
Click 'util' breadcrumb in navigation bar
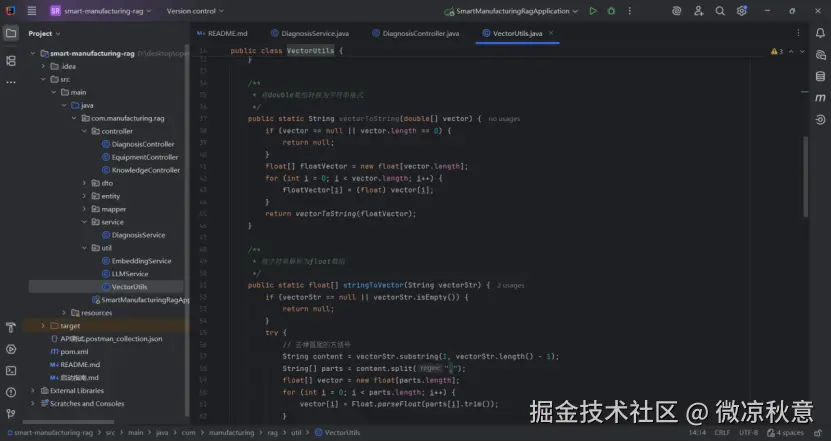[296, 433]
